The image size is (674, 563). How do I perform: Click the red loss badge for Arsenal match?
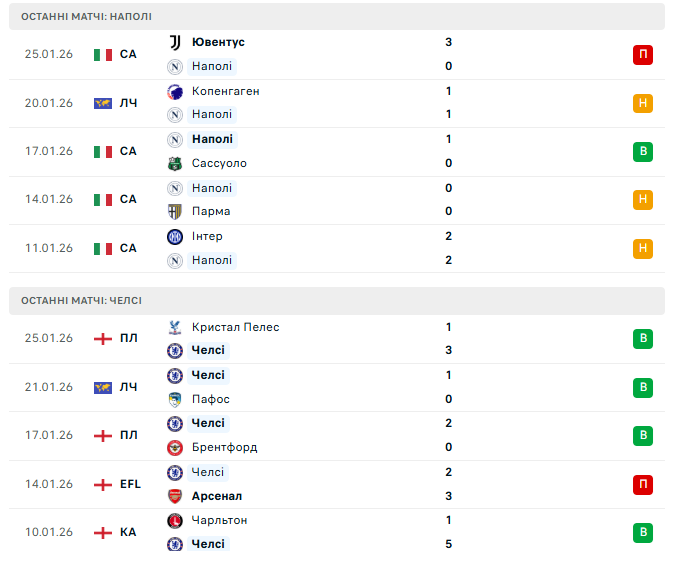[x=643, y=484]
